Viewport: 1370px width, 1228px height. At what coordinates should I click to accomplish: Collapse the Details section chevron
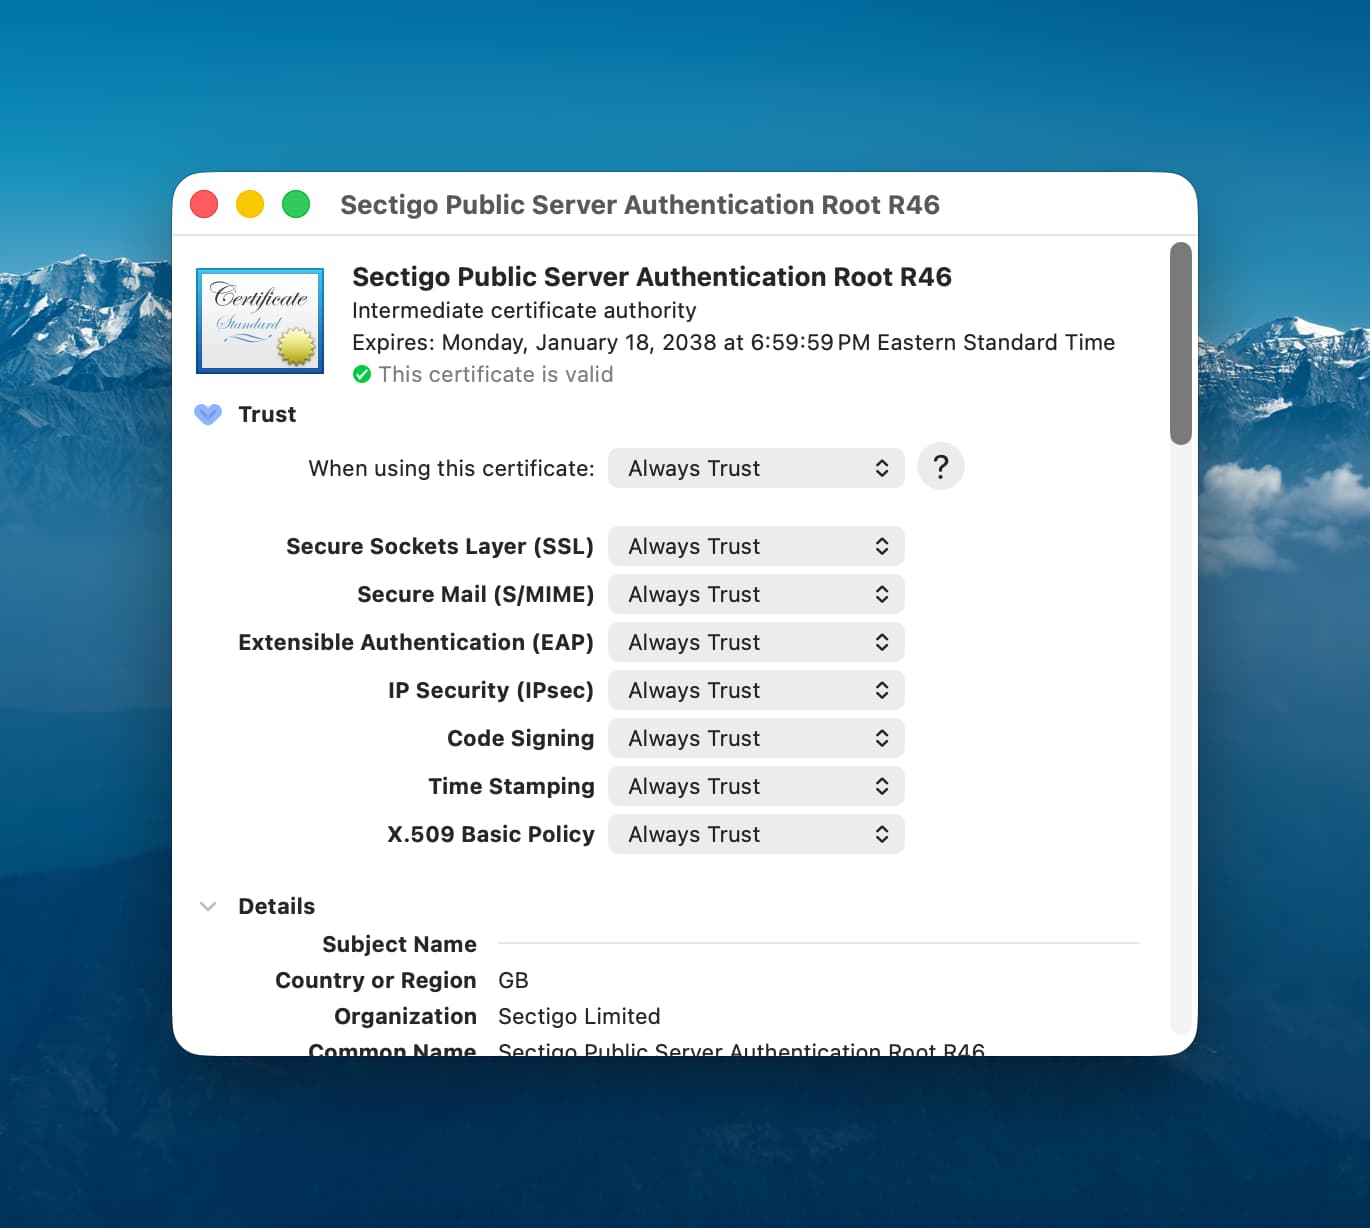(x=208, y=906)
